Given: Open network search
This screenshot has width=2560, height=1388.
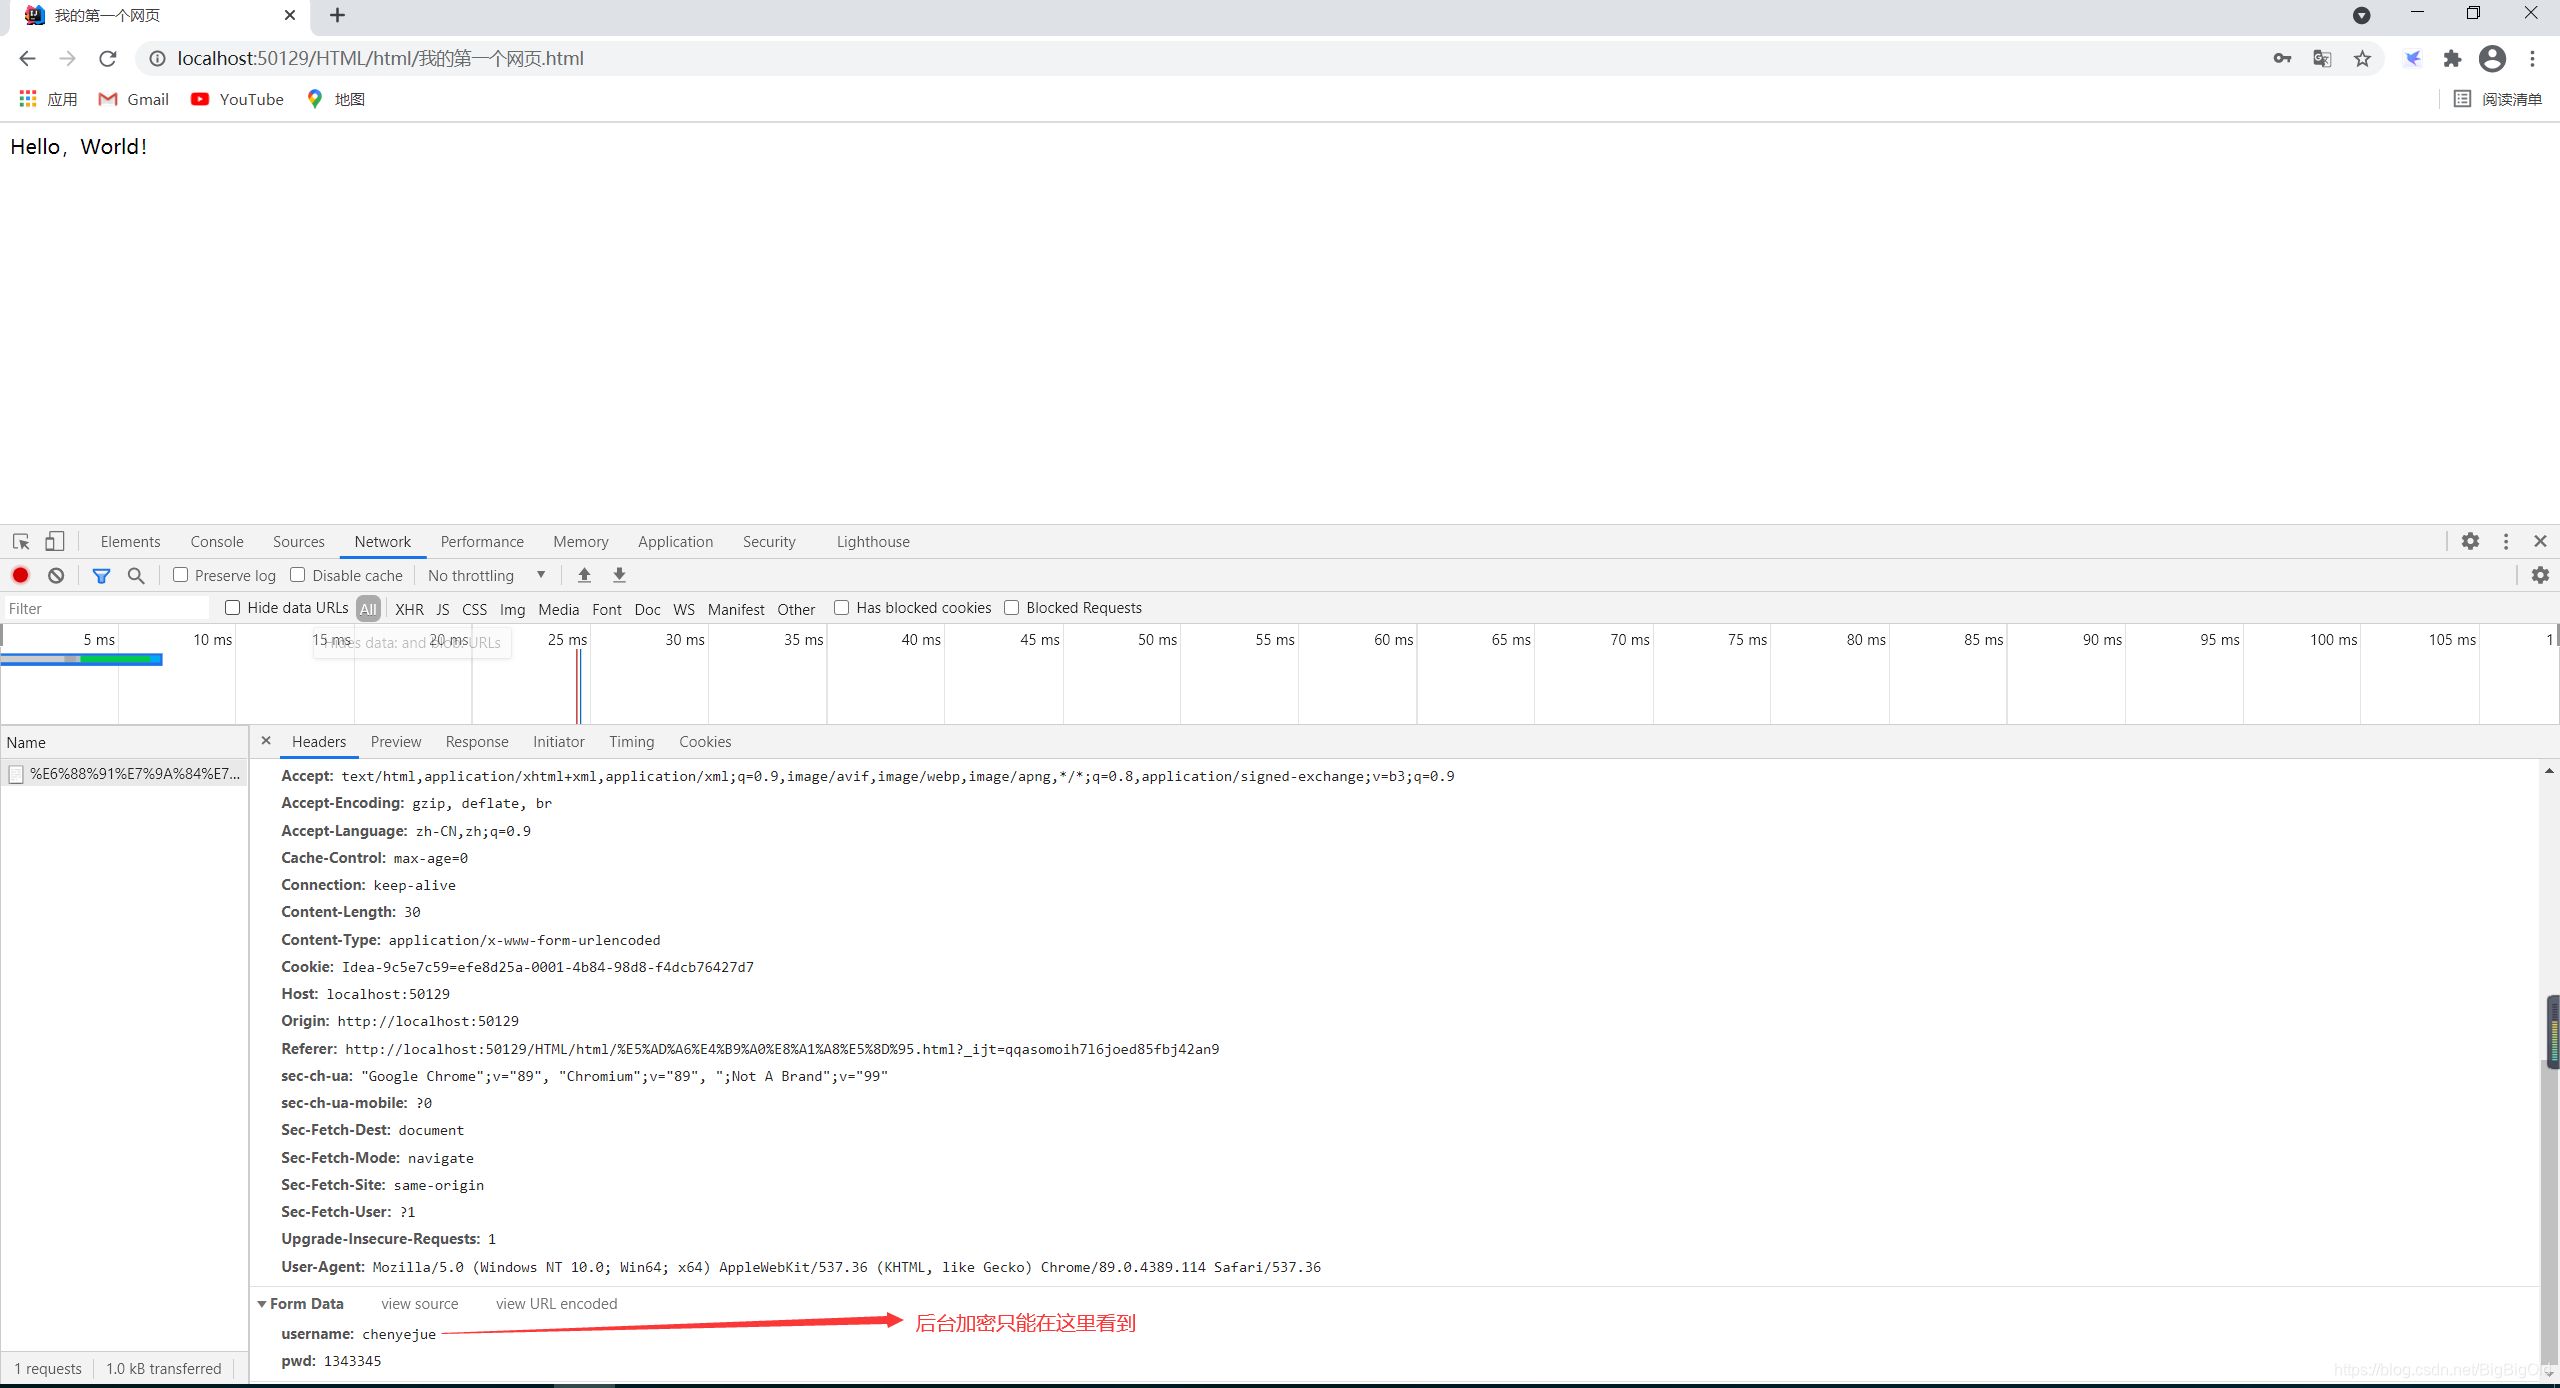Looking at the screenshot, I should [x=136, y=575].
